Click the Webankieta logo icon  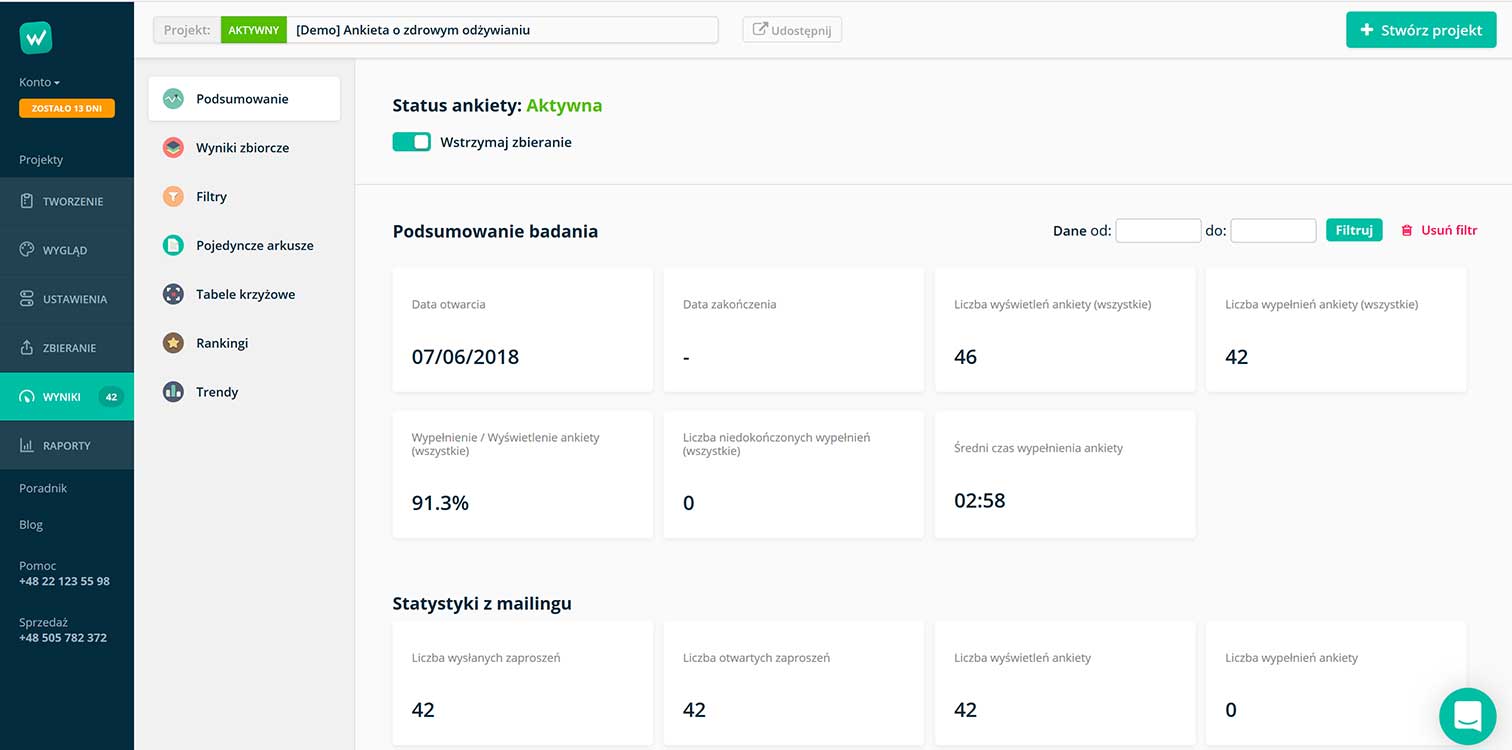pos(36,38)
